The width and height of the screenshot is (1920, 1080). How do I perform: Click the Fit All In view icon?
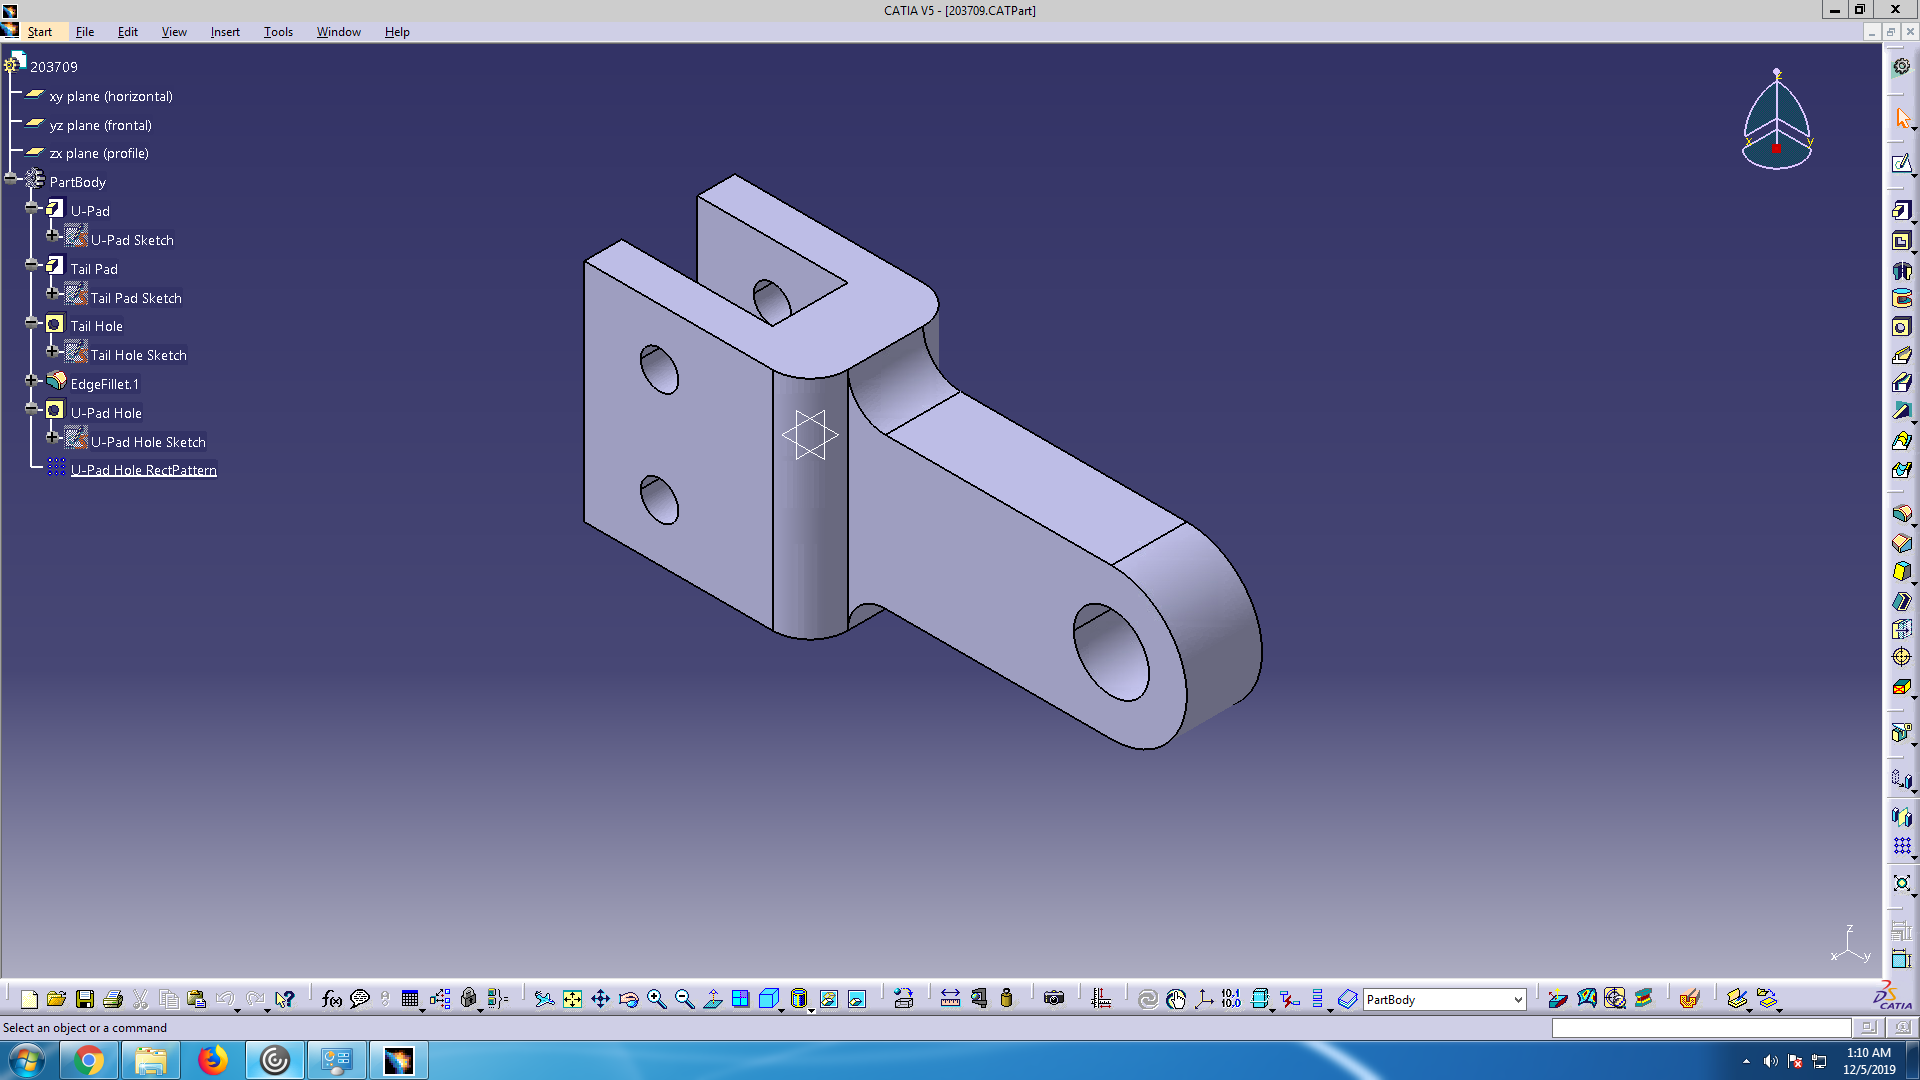tap(572, 999)
